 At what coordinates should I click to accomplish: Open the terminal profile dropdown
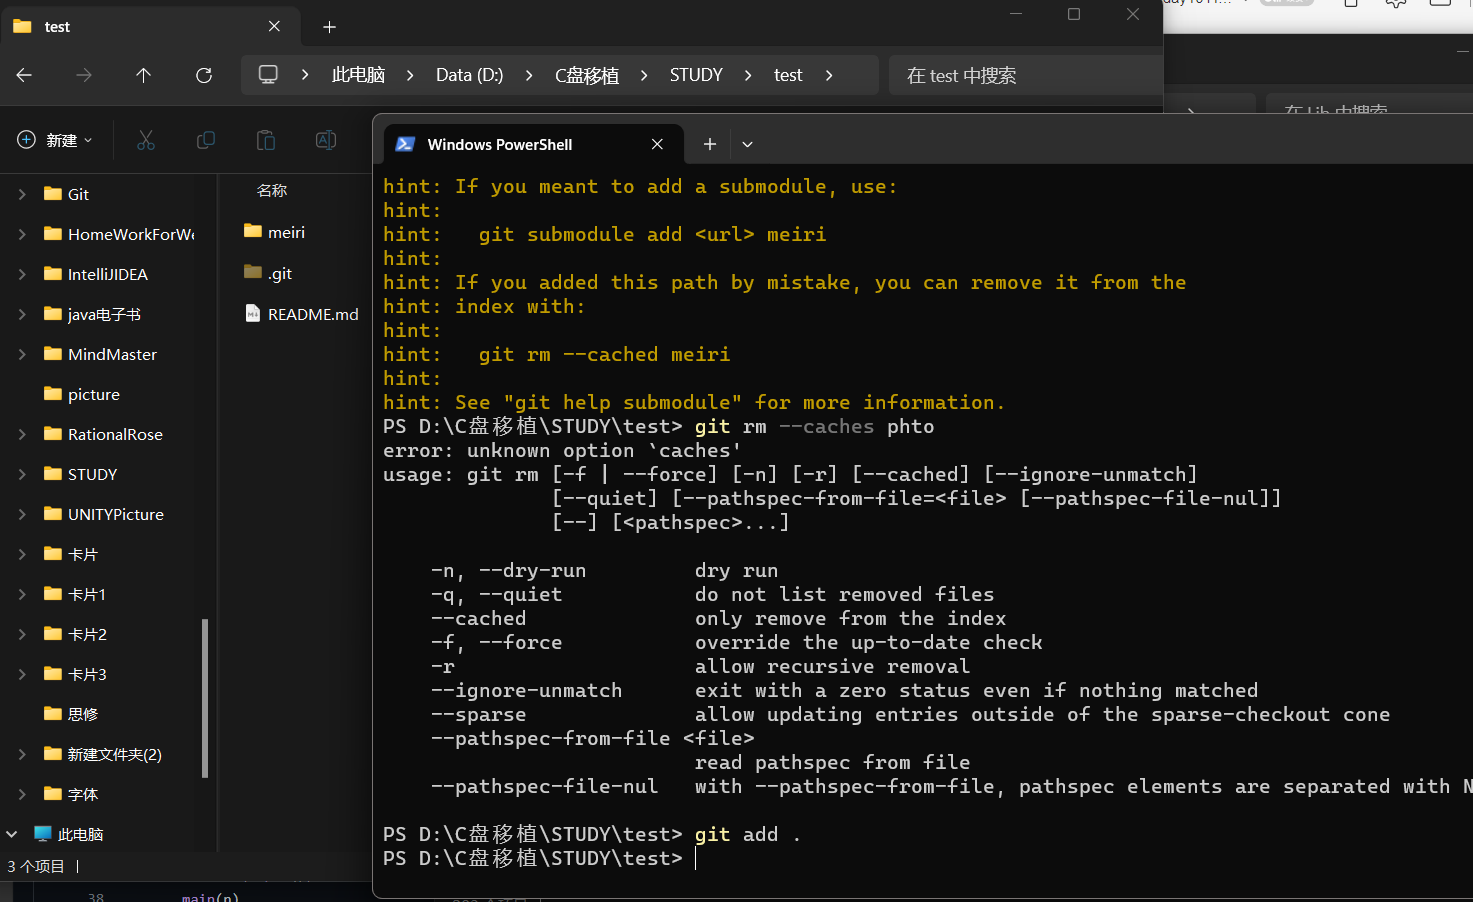click(x=747, y=144)
